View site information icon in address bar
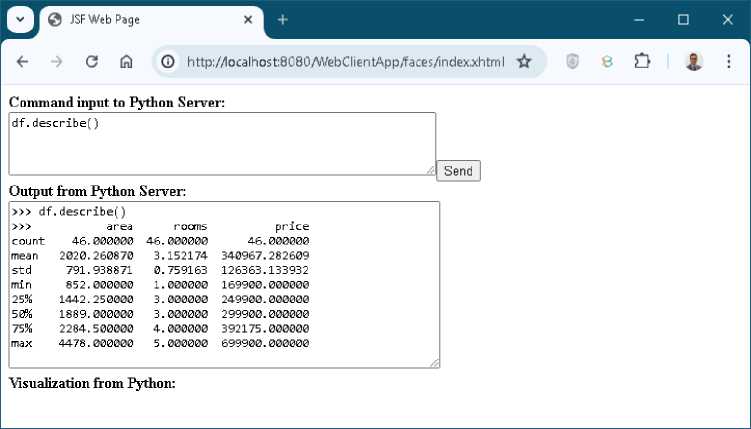Viewport: 751px width, 429px height. (168, 61)
